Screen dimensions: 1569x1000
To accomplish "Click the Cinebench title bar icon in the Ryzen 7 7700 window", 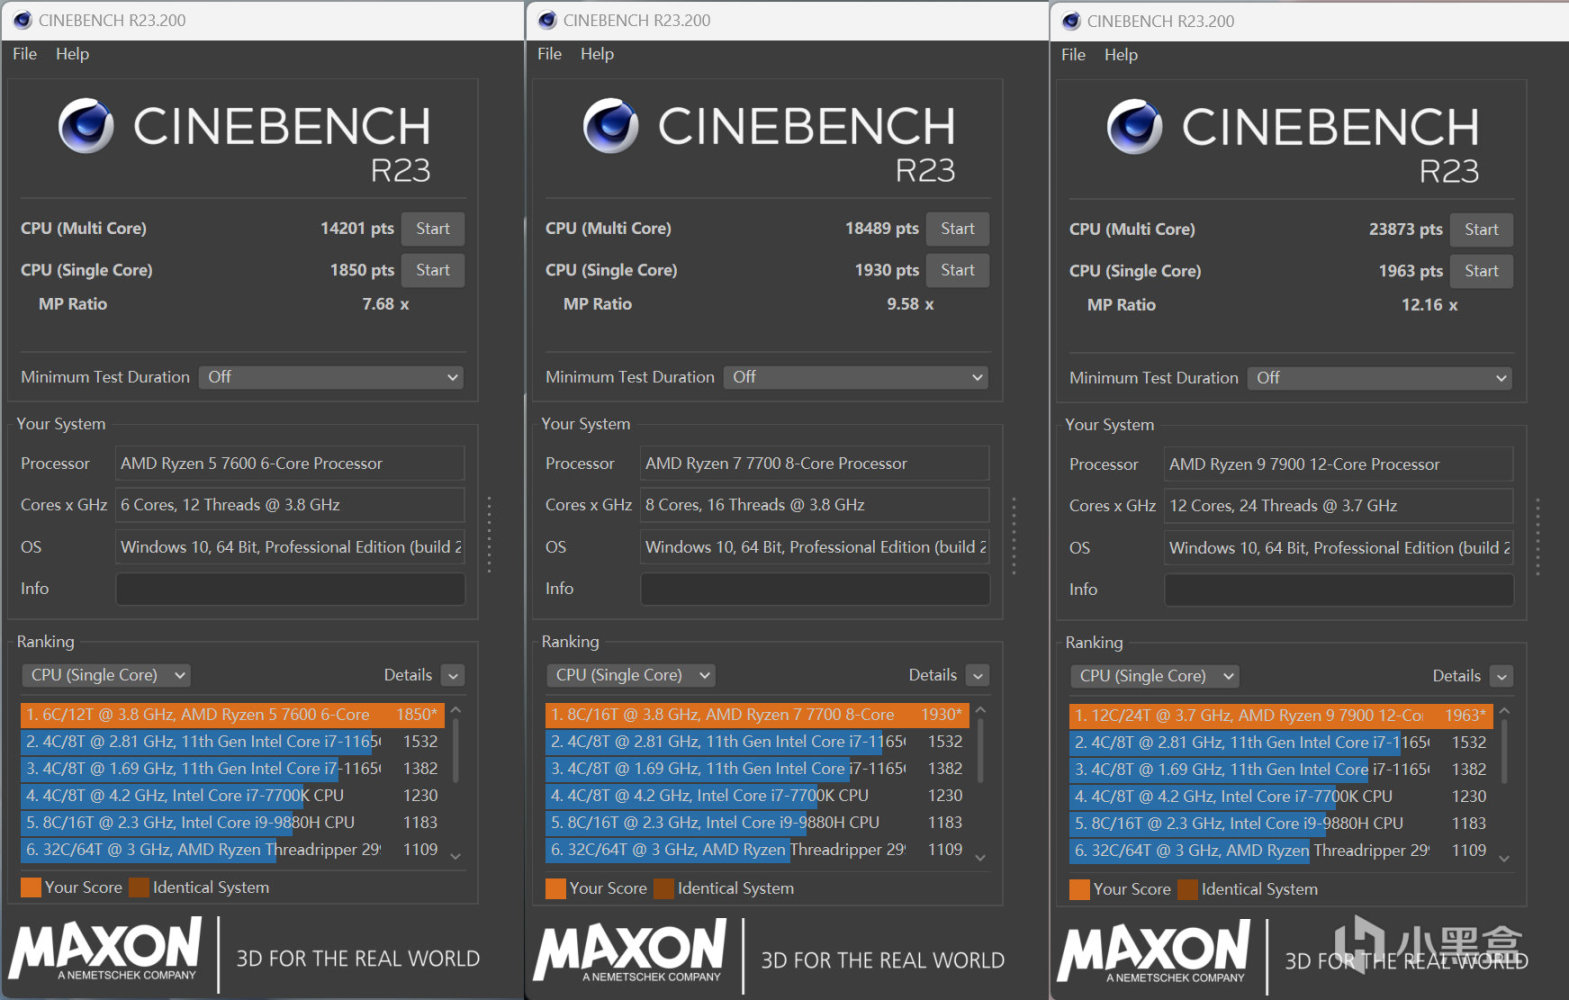I will [x=547, y=20].
